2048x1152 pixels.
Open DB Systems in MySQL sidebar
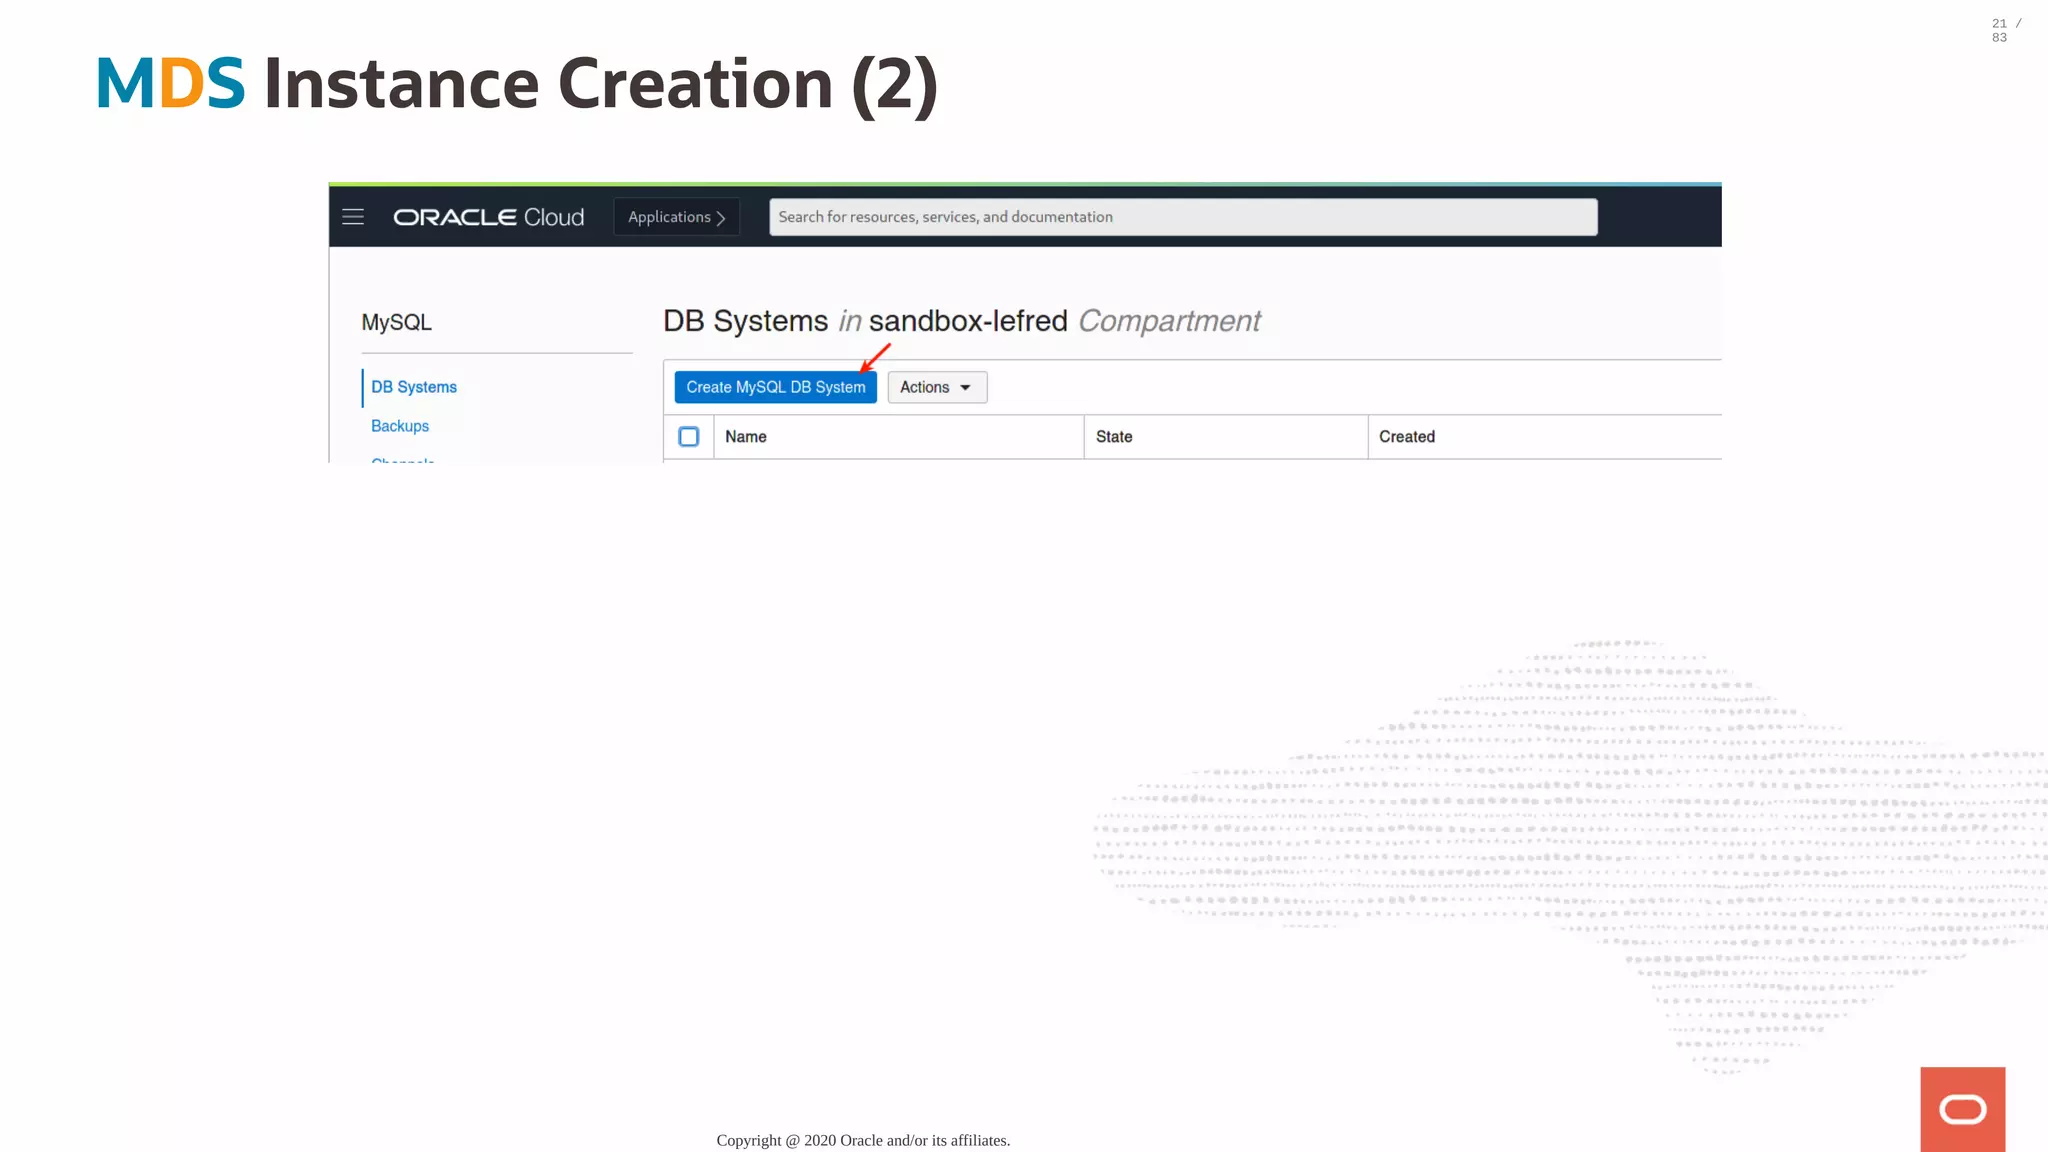[414, 387]
